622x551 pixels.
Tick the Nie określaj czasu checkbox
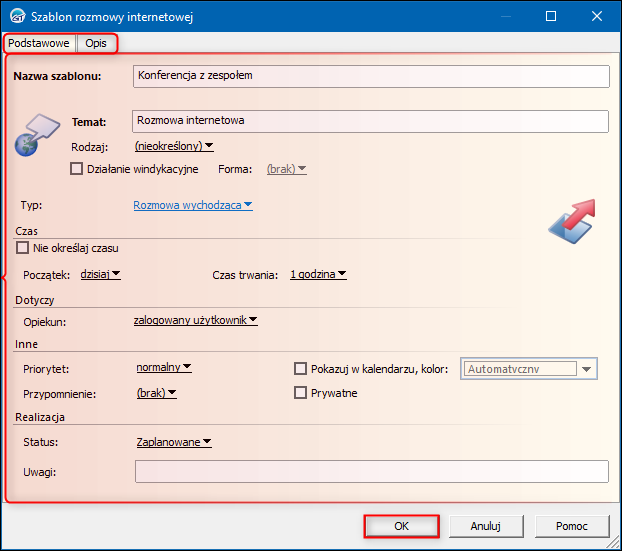pos(23,248)
